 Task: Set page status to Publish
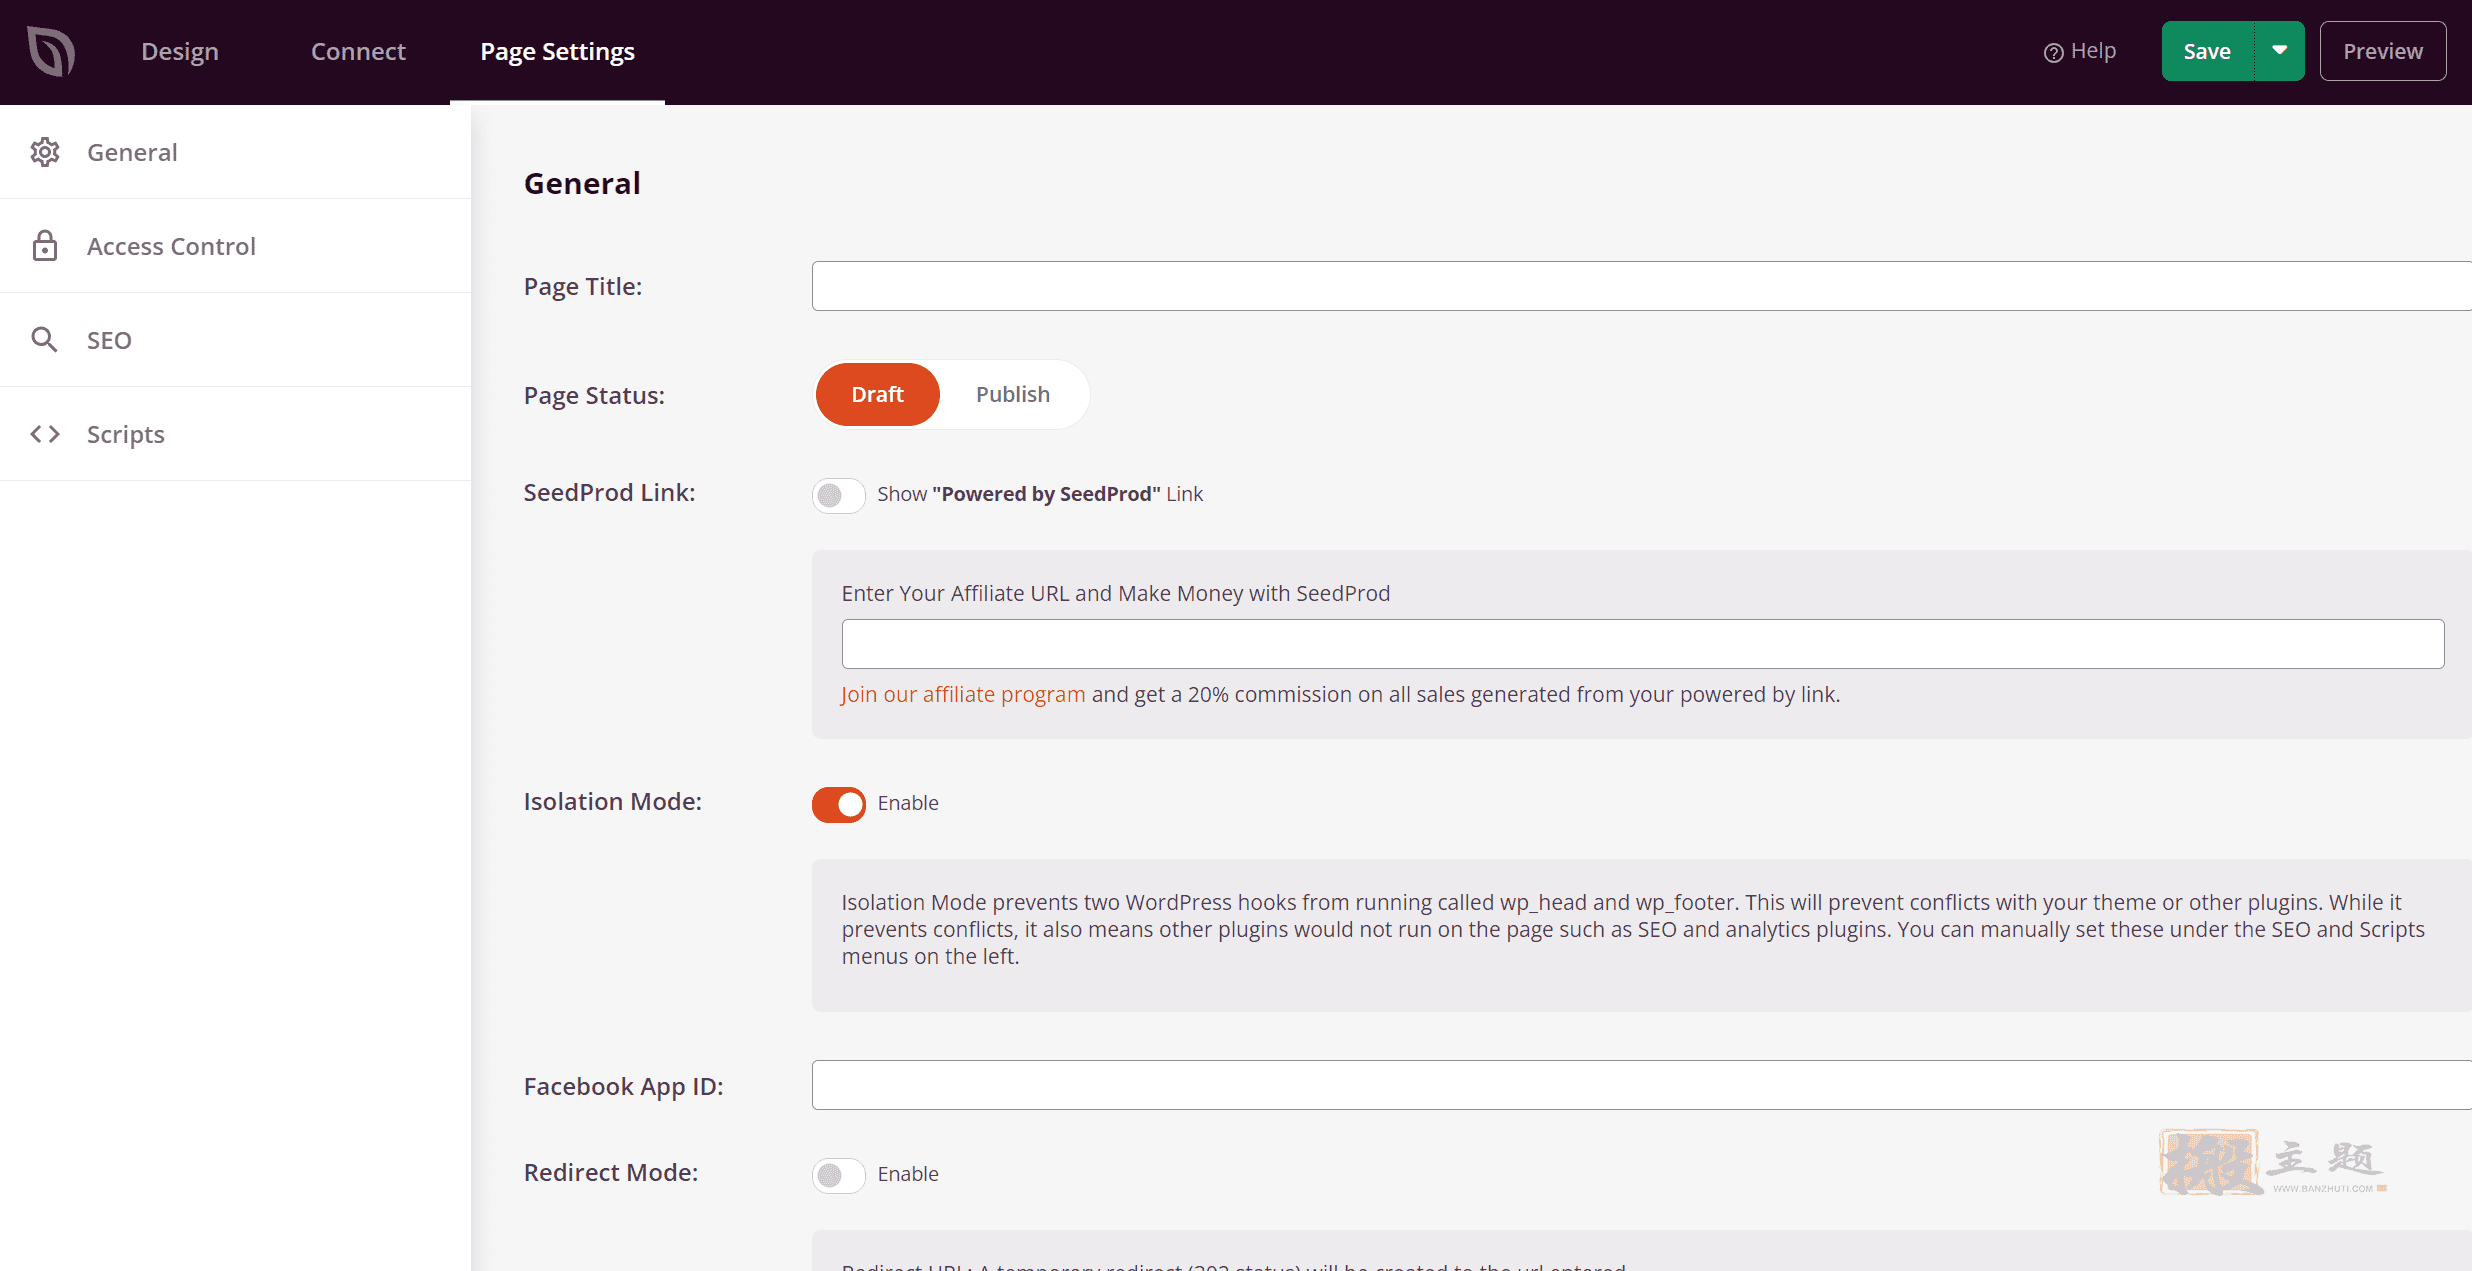tap(1013, 394)
